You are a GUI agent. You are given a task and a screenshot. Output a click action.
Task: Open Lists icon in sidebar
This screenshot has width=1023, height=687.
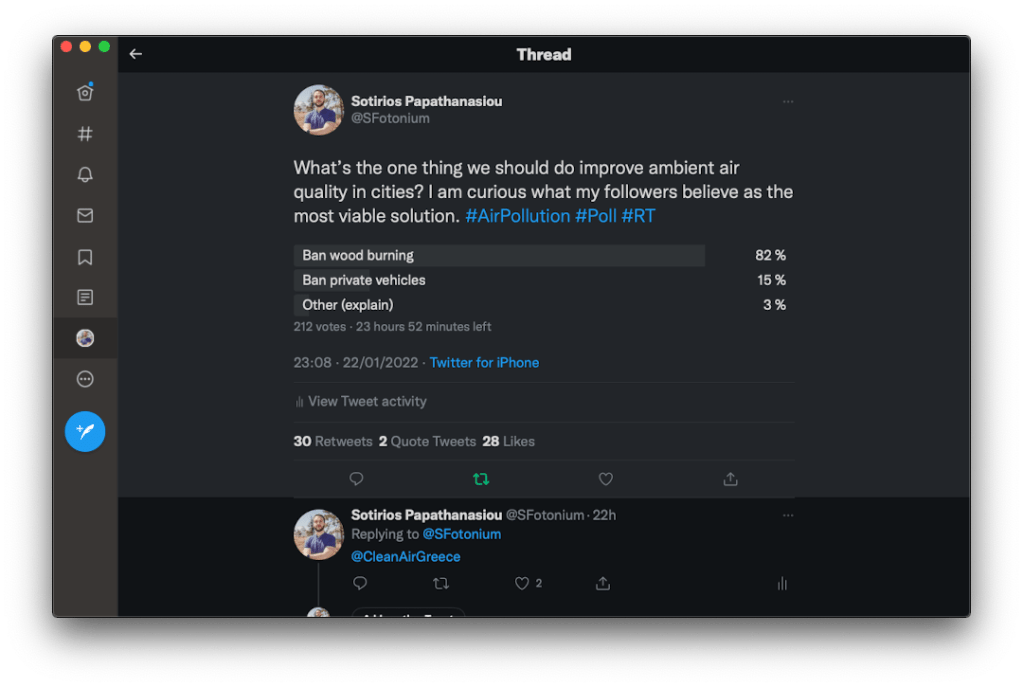point(85,297)
